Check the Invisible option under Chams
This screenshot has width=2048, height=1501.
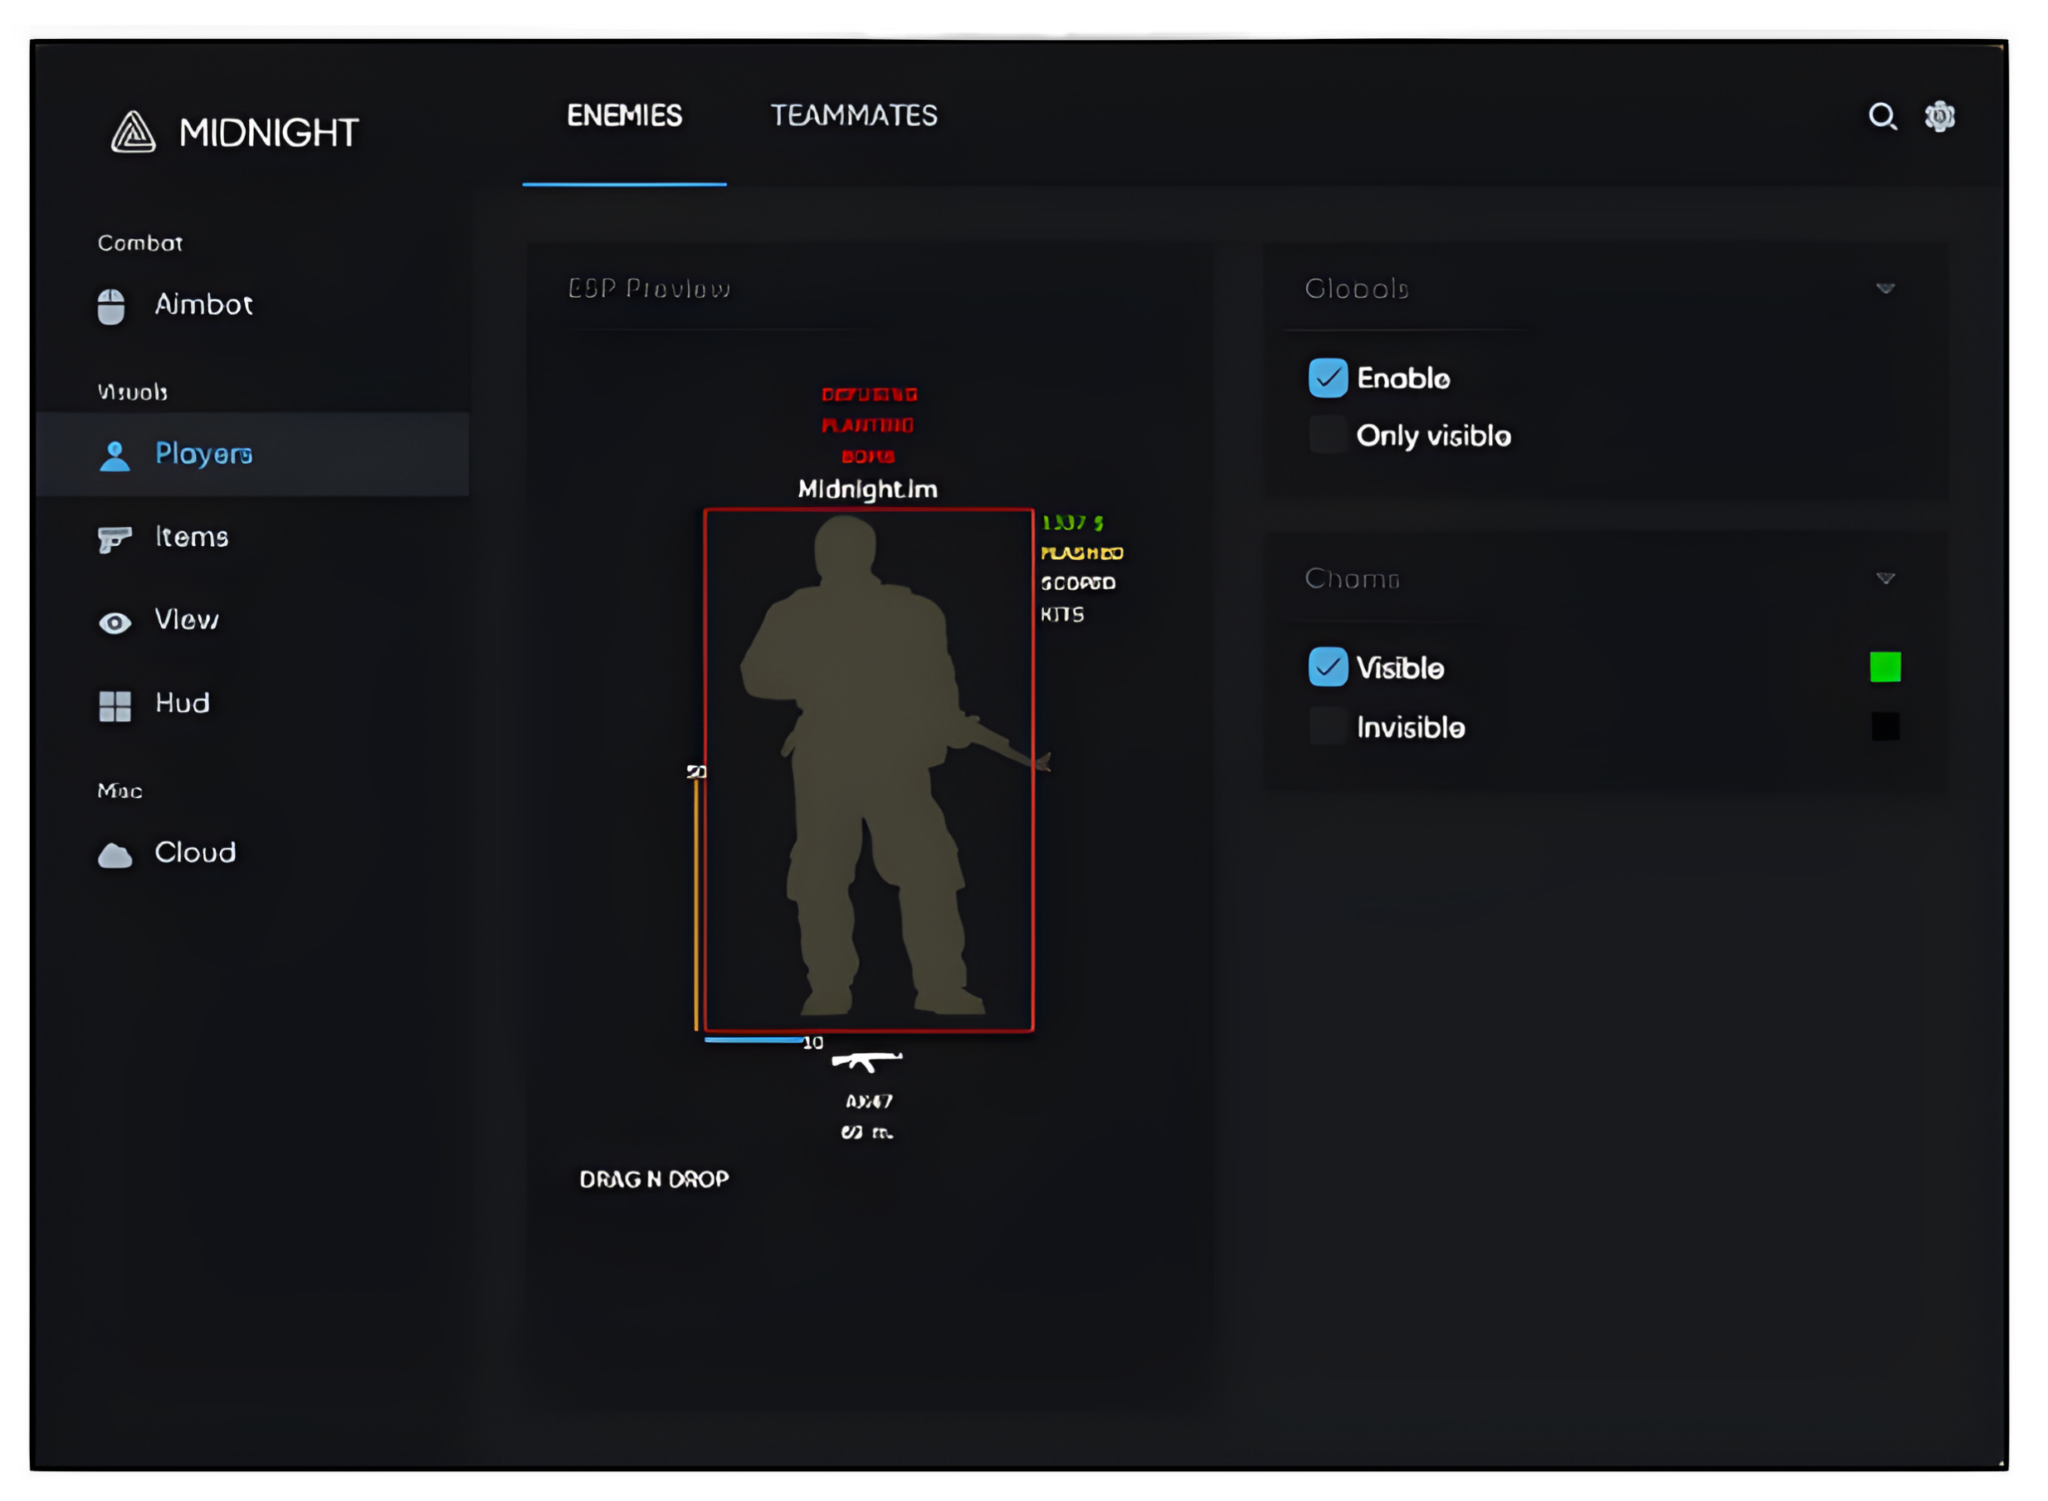pyautogui.click(x=1327, y=727)
